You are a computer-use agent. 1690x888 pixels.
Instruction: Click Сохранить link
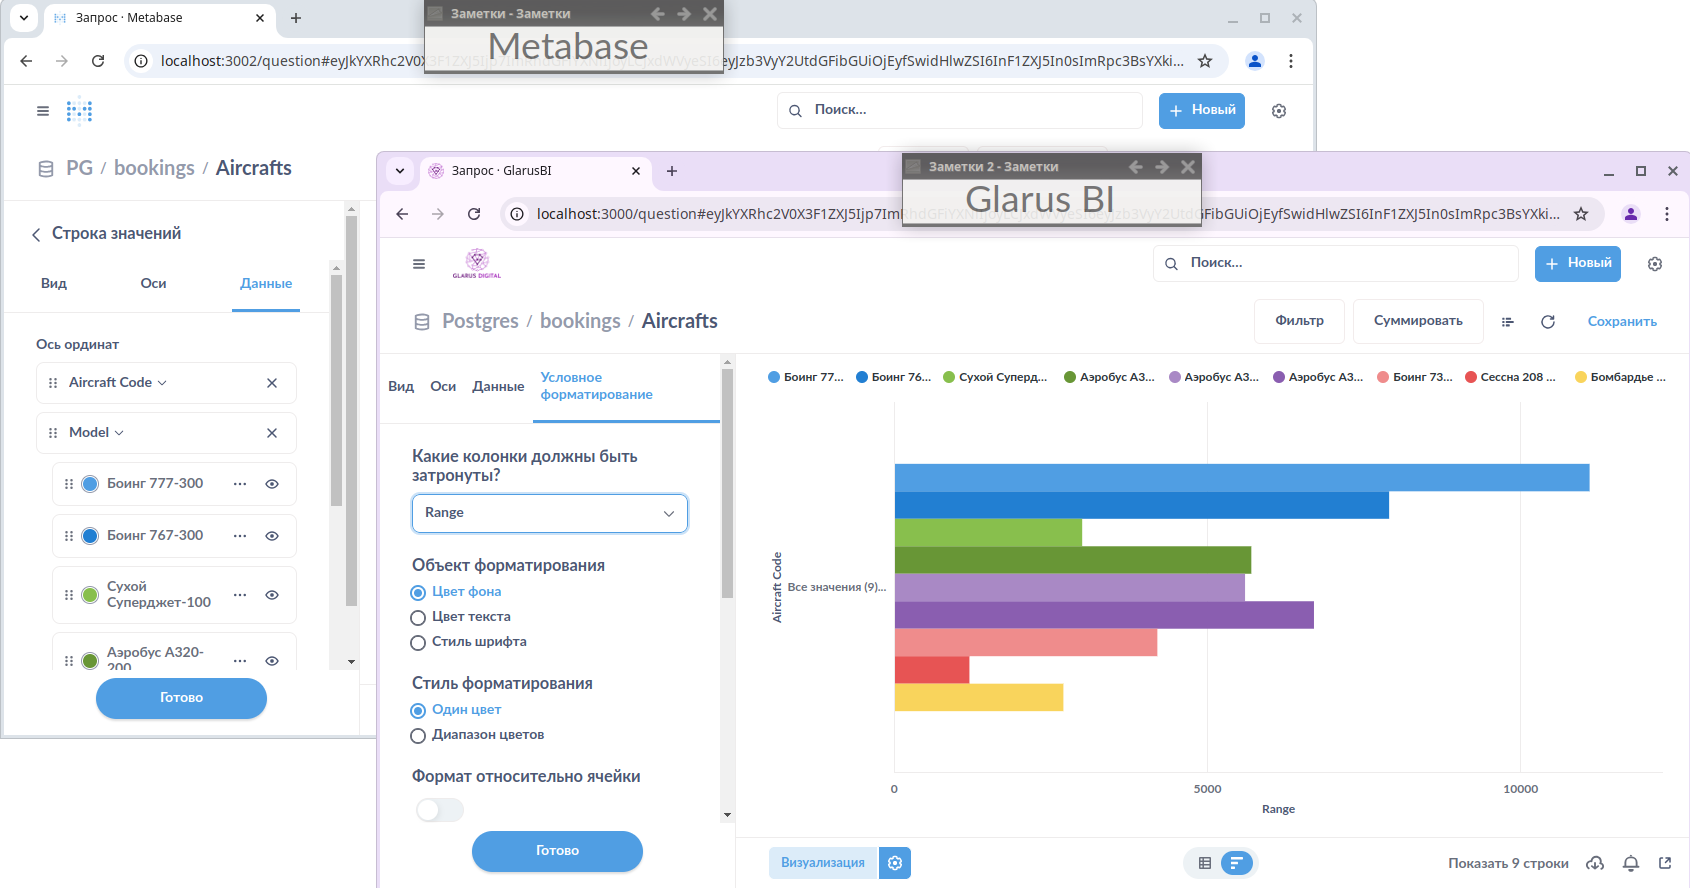coord(1622,322)
